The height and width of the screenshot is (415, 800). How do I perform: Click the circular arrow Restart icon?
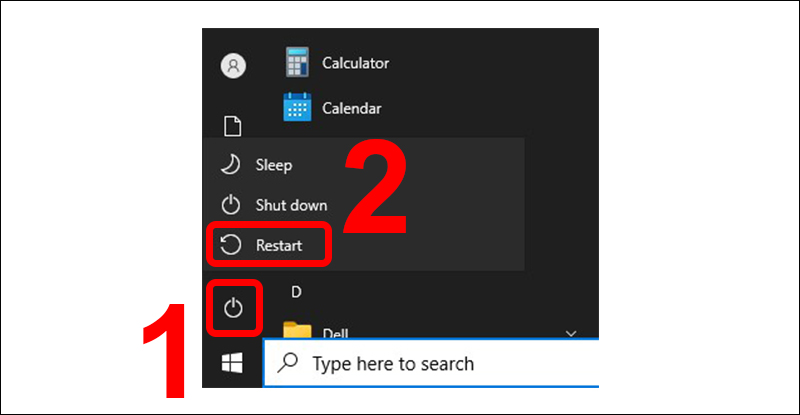(x=231, y=244)
